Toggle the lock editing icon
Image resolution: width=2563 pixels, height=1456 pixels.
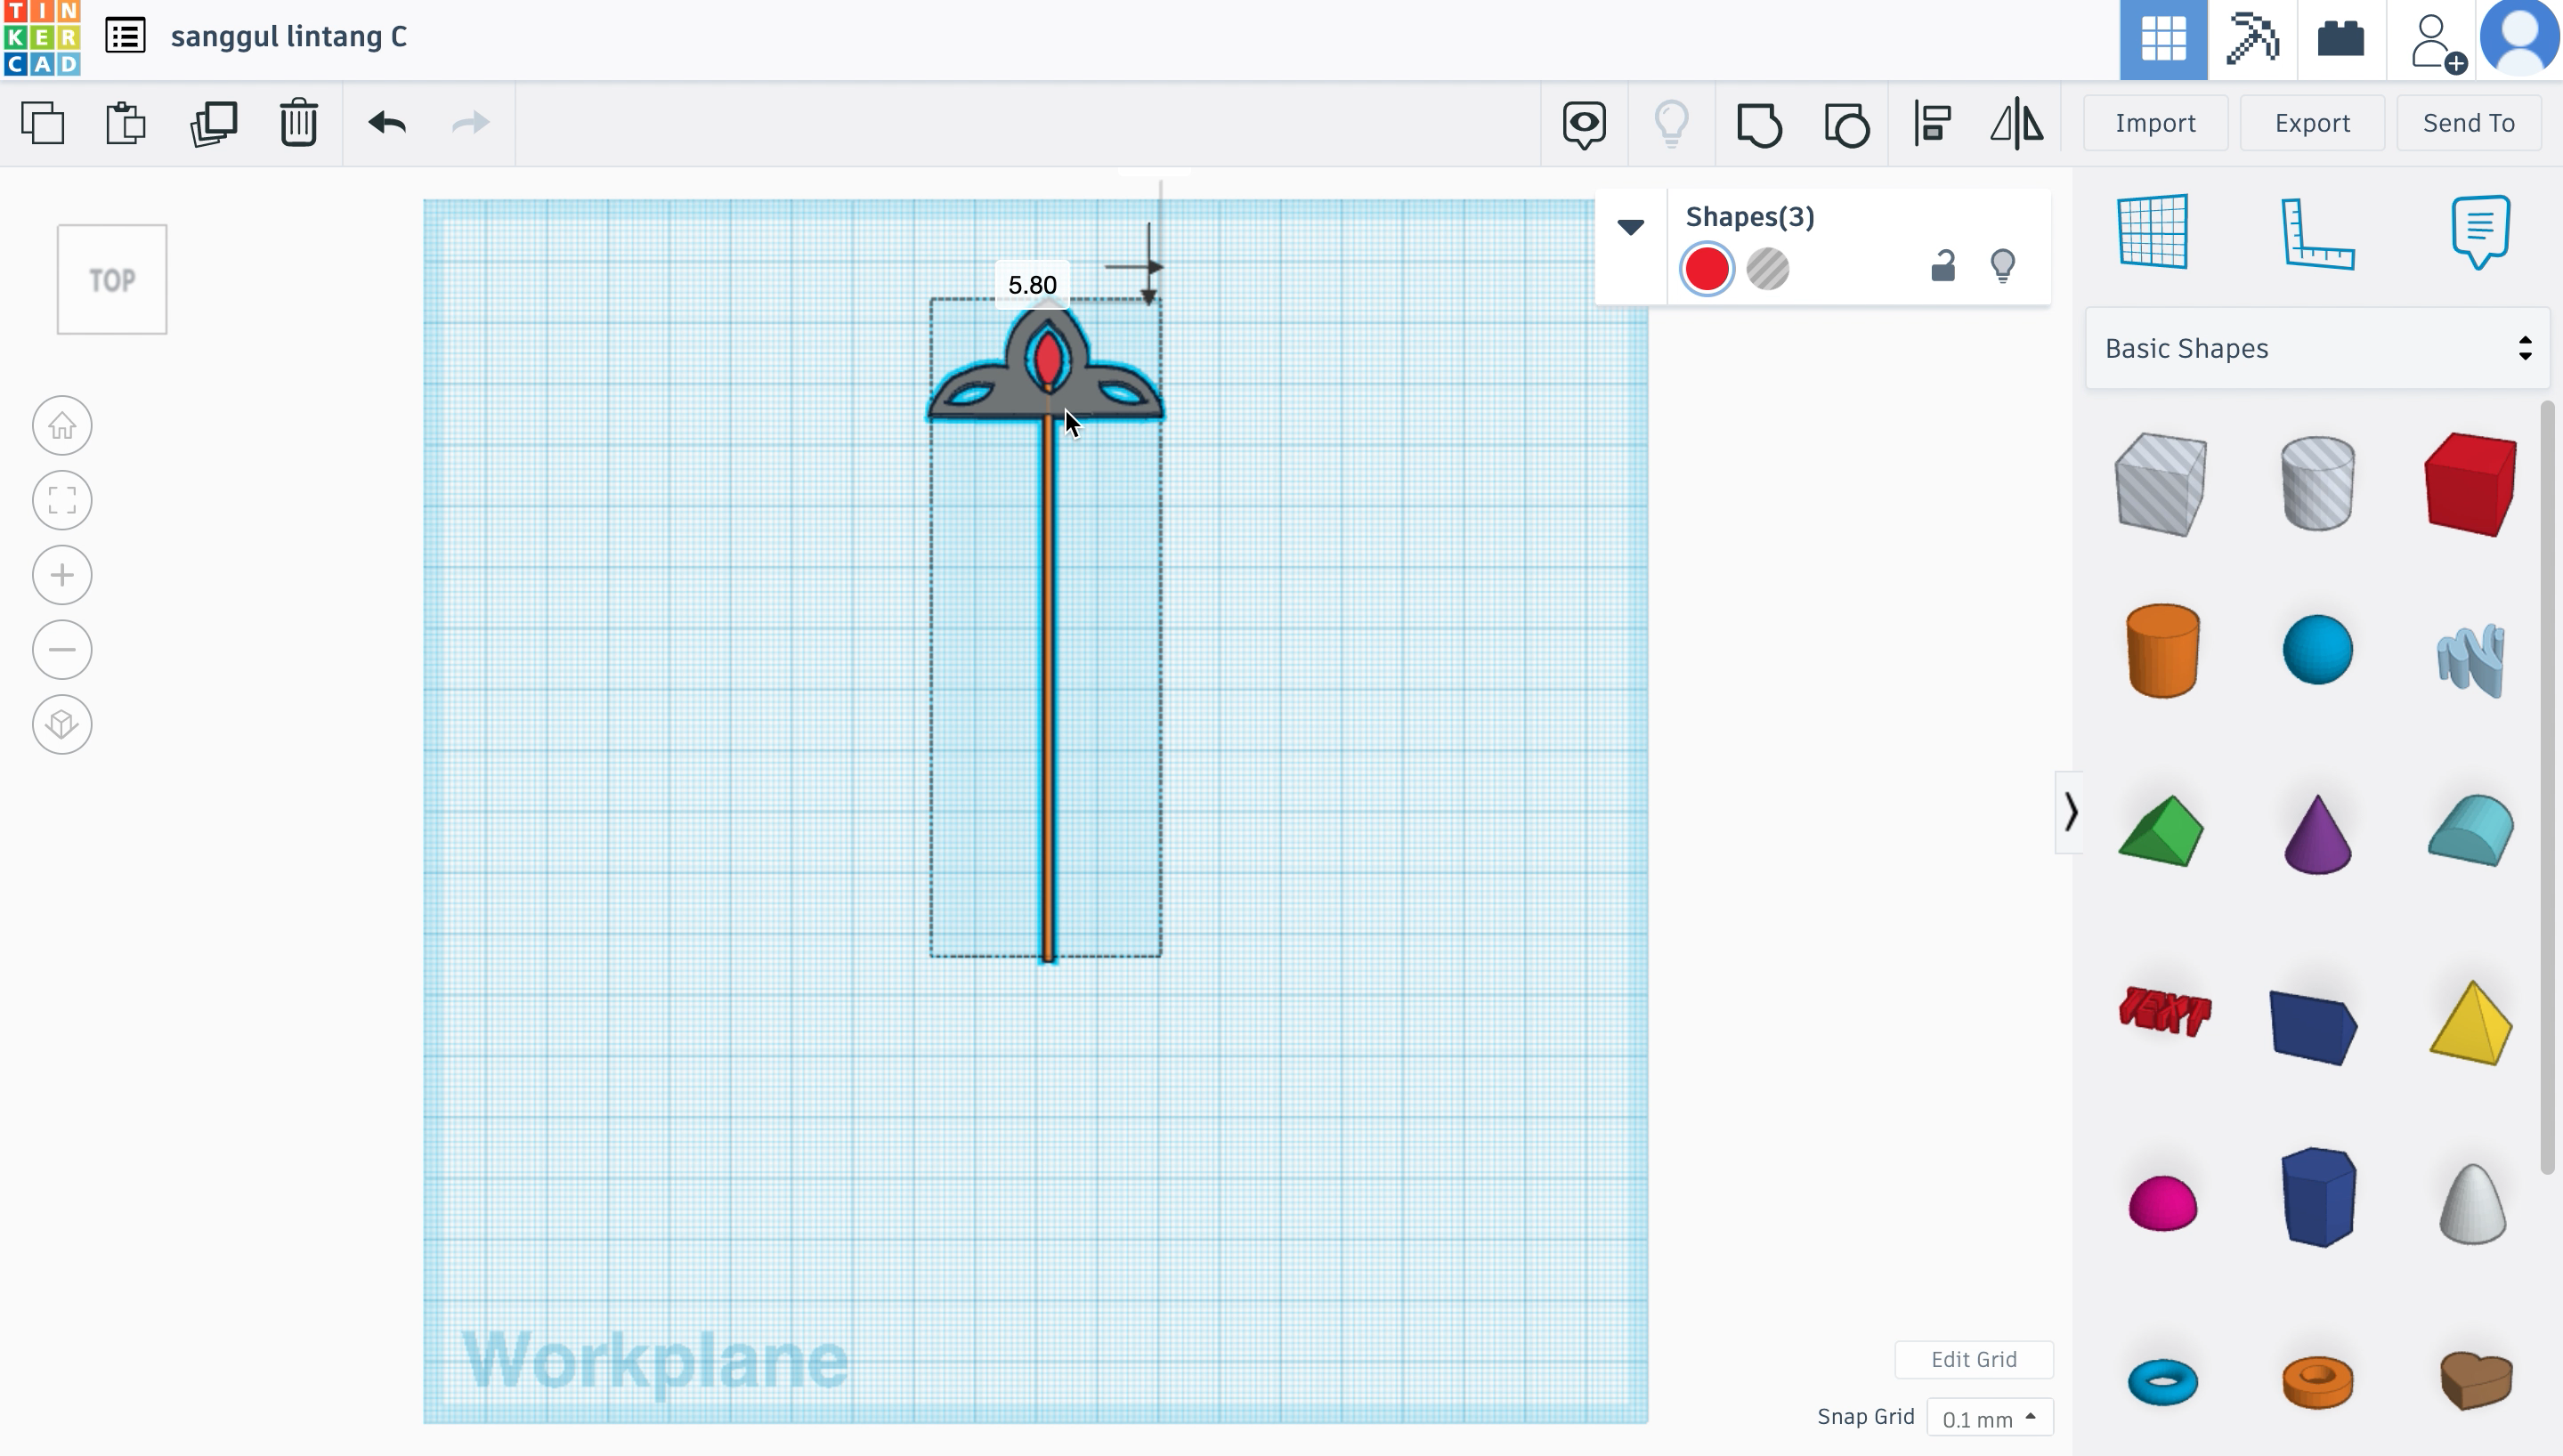click(x=1942, y=266)
